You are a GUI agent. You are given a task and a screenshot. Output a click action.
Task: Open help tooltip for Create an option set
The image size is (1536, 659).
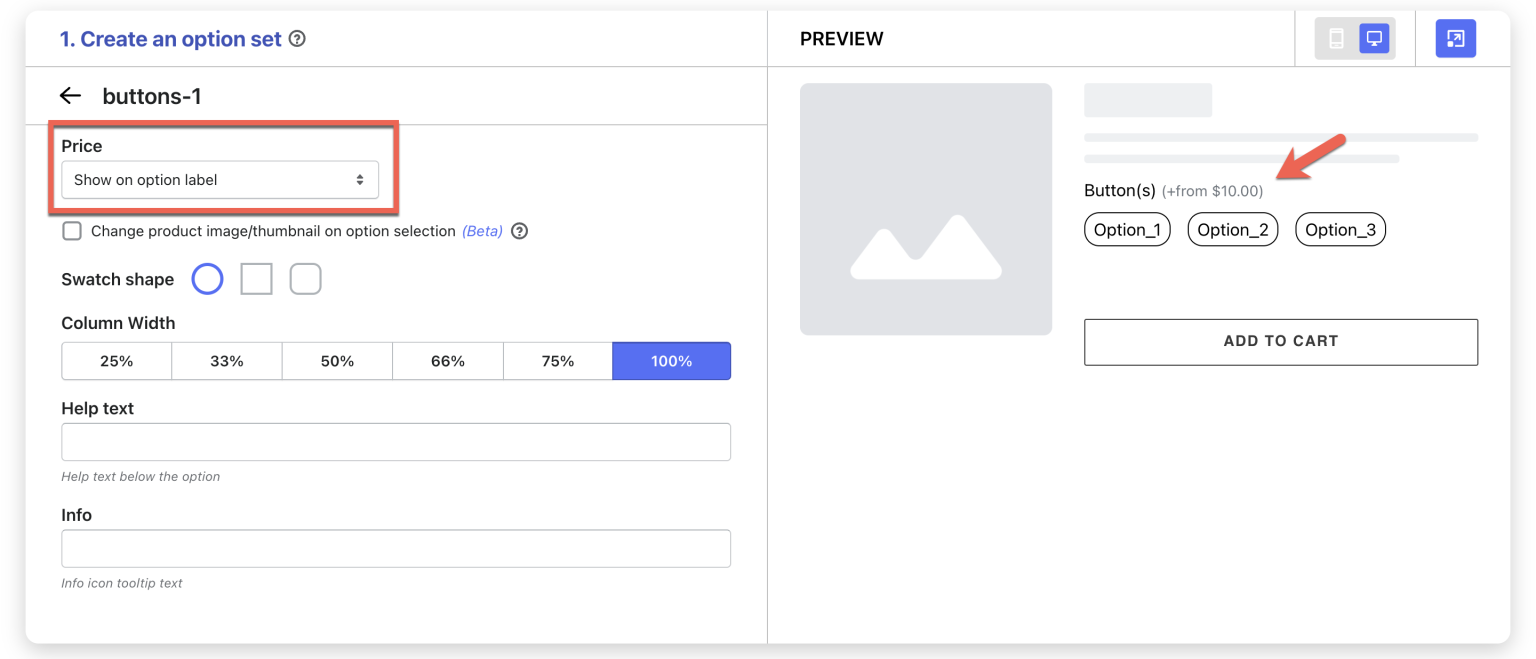tap(296, 38)
